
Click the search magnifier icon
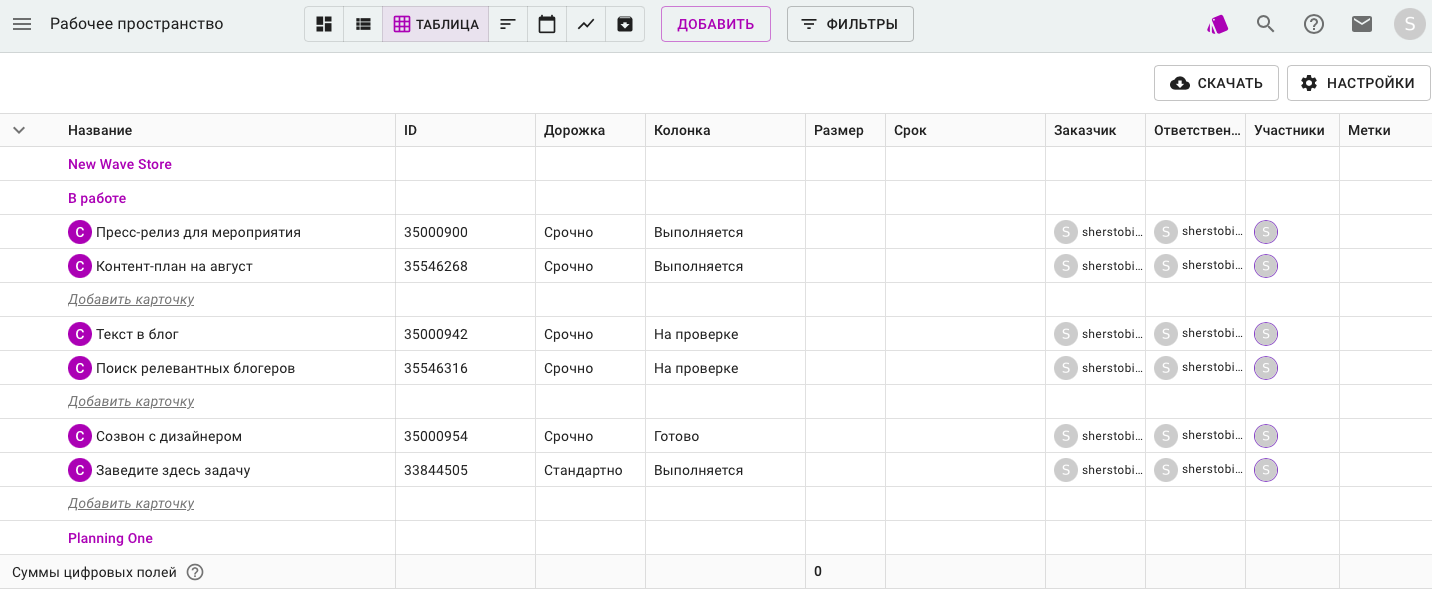(1266, 24)
